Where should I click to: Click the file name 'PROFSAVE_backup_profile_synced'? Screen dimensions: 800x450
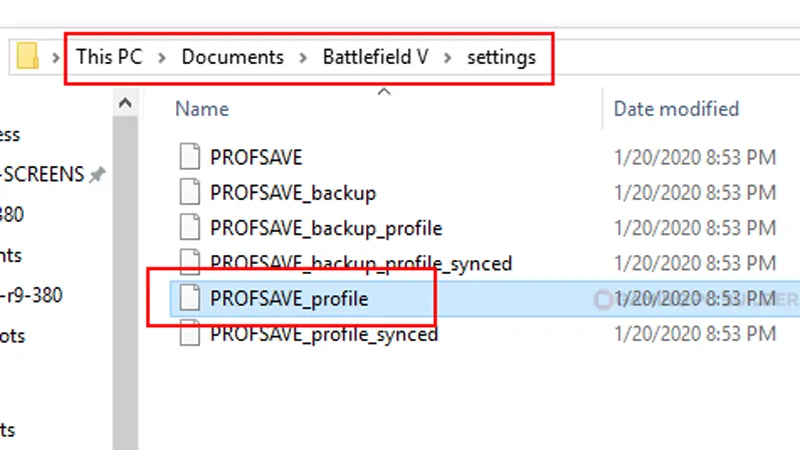click(x=361, y=263)
